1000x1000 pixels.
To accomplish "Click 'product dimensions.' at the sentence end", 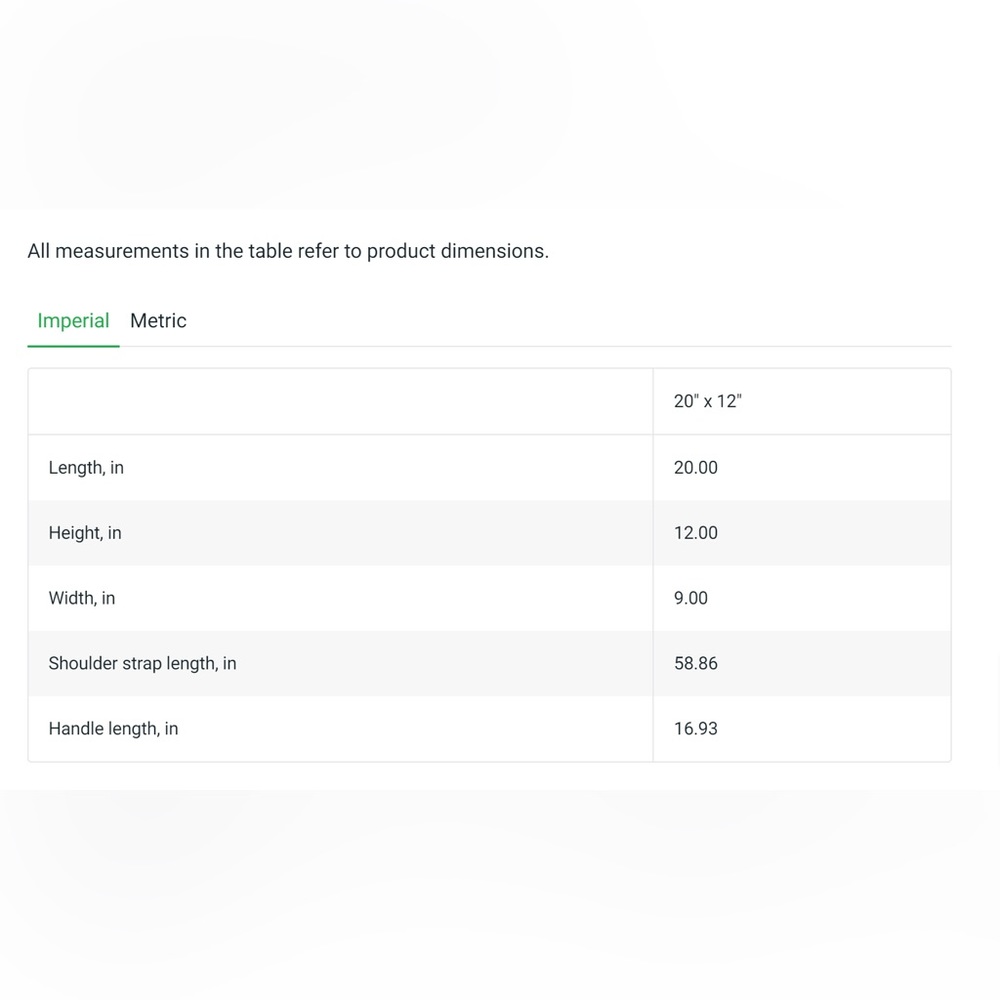I will (x=457, y=251).
